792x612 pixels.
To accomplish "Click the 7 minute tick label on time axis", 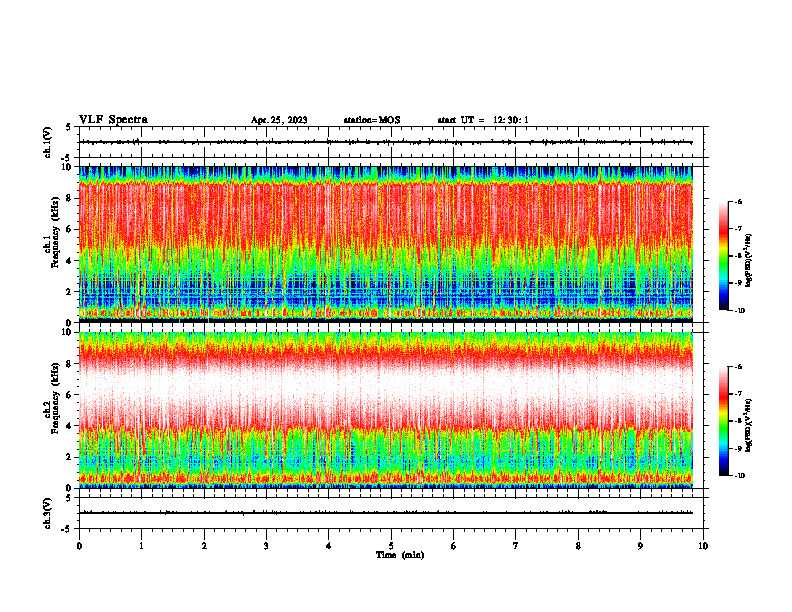I will pos(516,546).
